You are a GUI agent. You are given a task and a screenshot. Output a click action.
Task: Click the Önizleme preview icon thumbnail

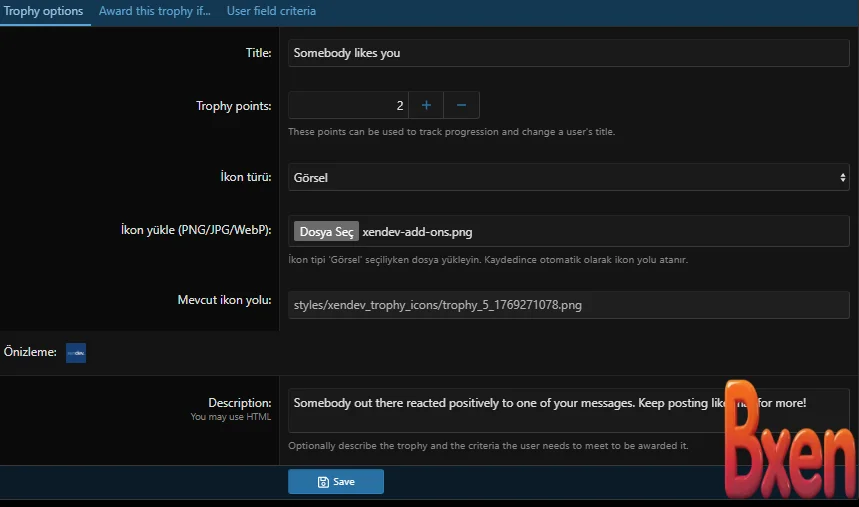click(x=76, y=352)
